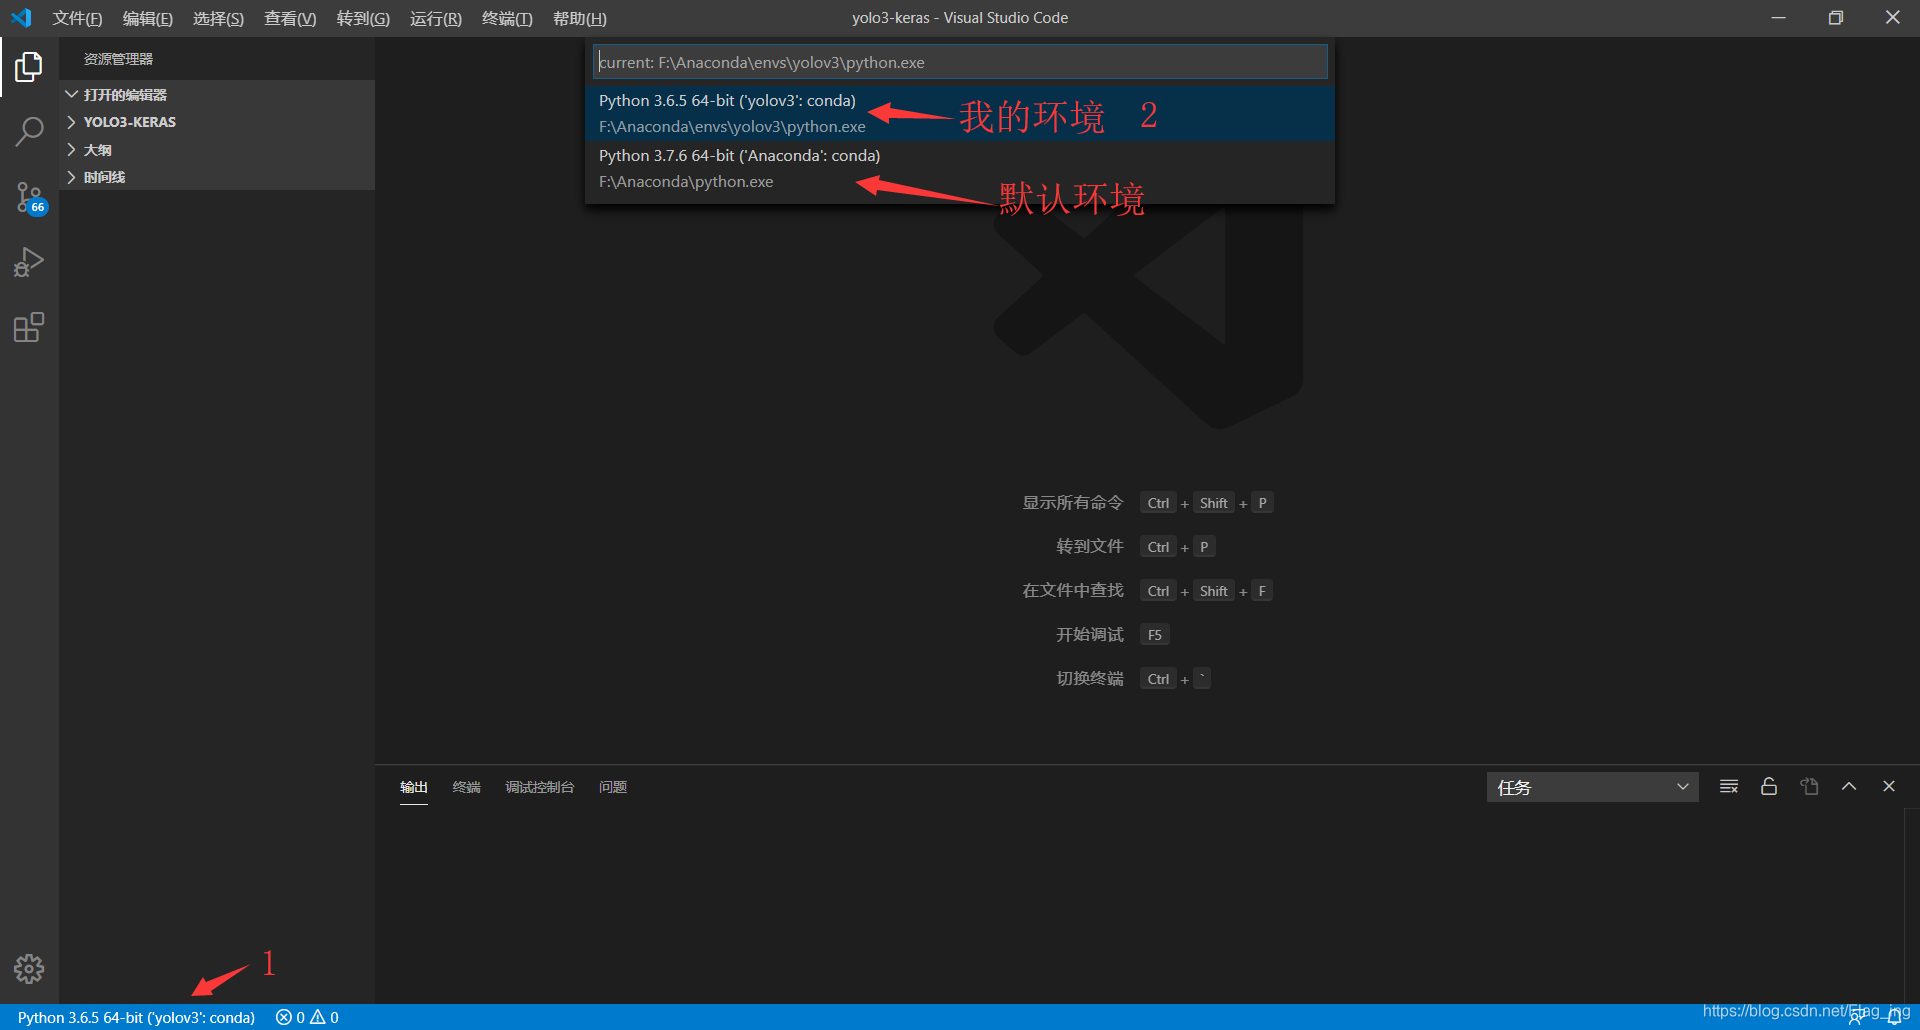Click the 切换终端 shortcut hint
The image size is (1920, 1030).
[1090, 679]
